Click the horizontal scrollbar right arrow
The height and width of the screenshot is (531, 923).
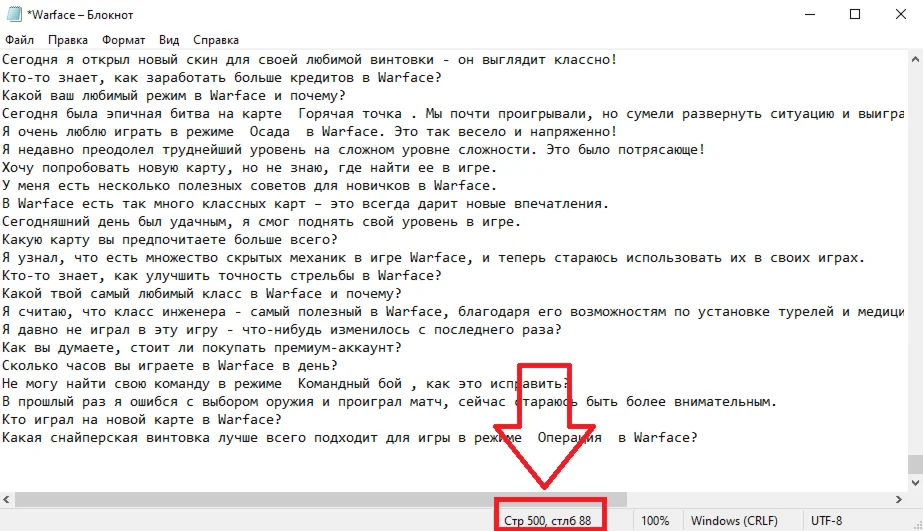click(x=899, y=499)
